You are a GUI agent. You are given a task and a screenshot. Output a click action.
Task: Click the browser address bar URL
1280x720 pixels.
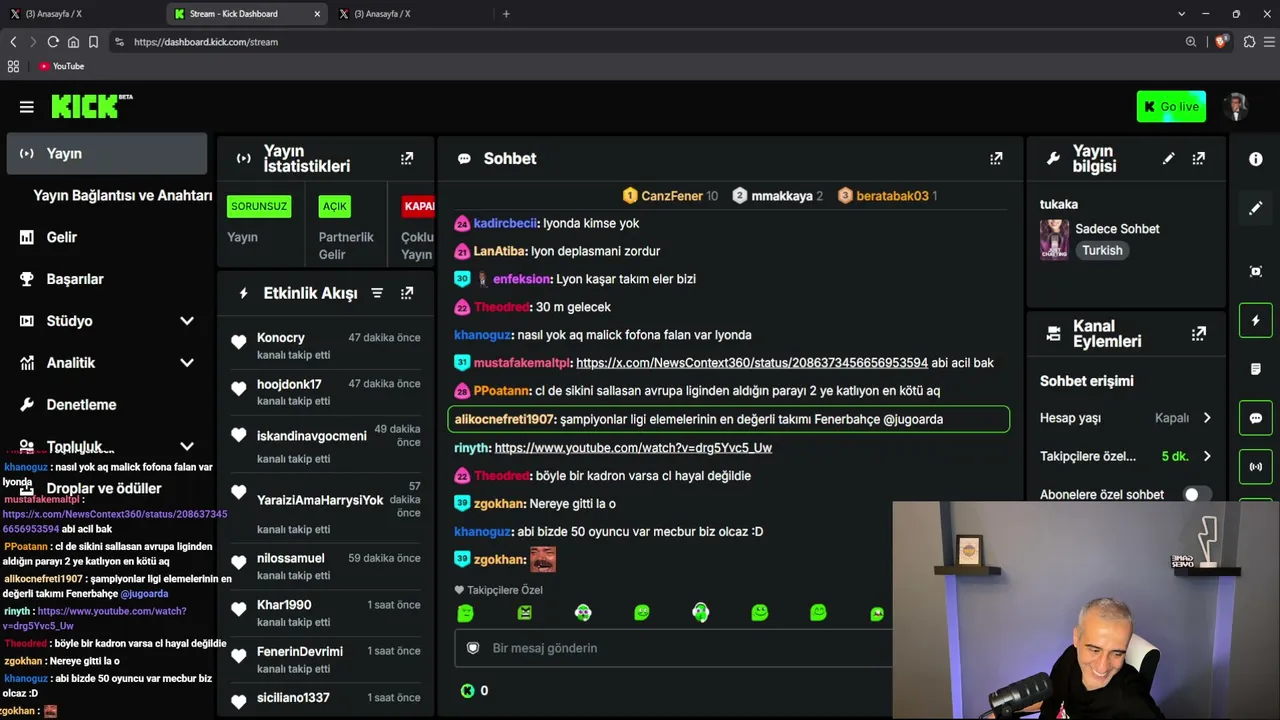coord(206,42)
